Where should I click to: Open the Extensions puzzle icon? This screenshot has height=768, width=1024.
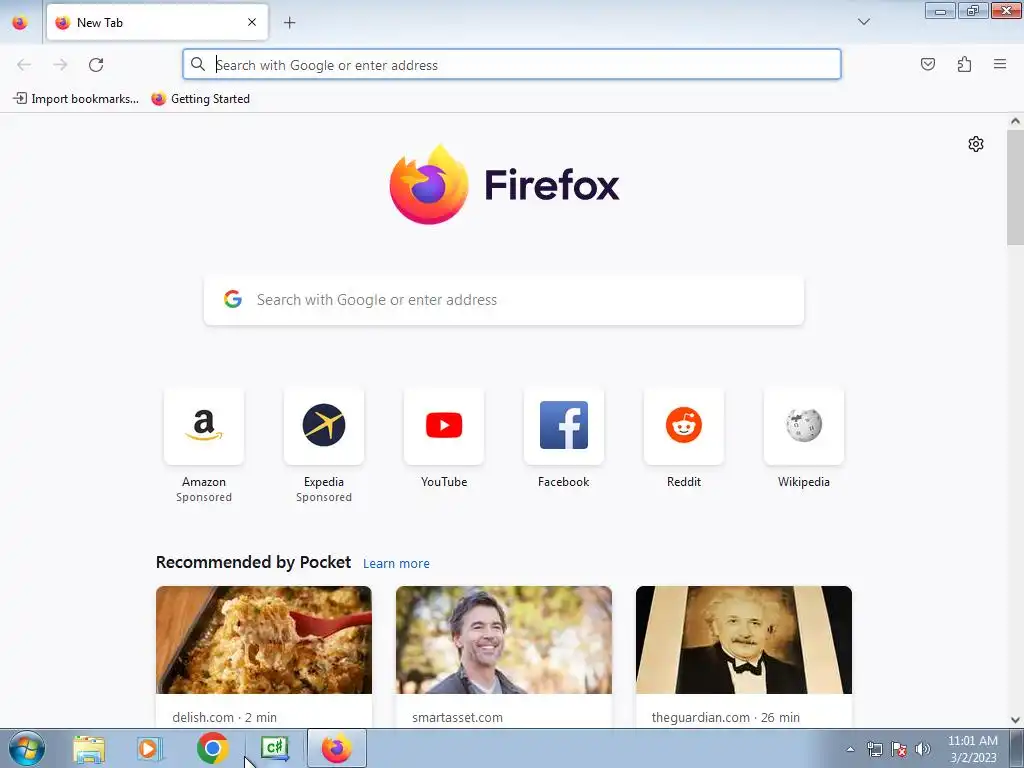pos(964,64)
